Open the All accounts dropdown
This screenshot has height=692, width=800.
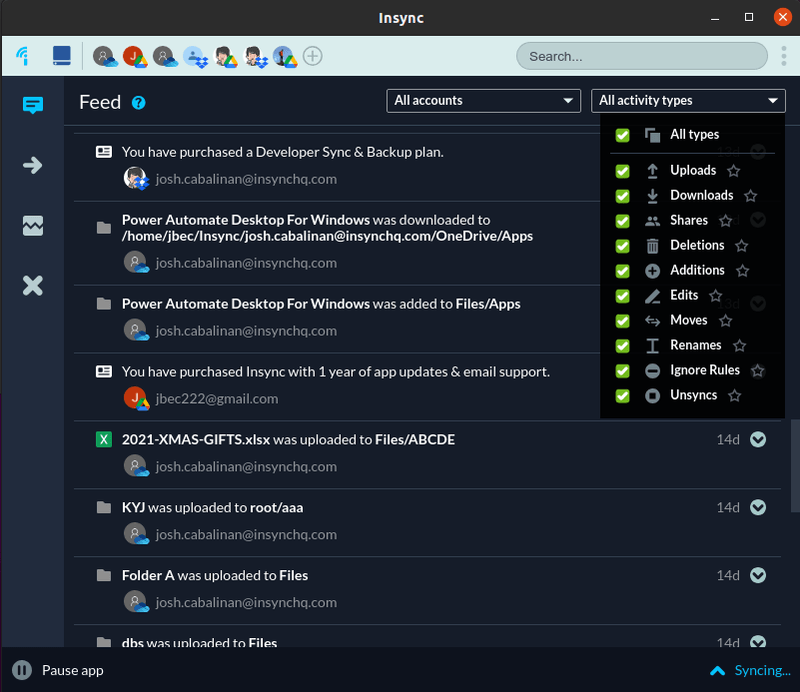(x=483, y=100)
